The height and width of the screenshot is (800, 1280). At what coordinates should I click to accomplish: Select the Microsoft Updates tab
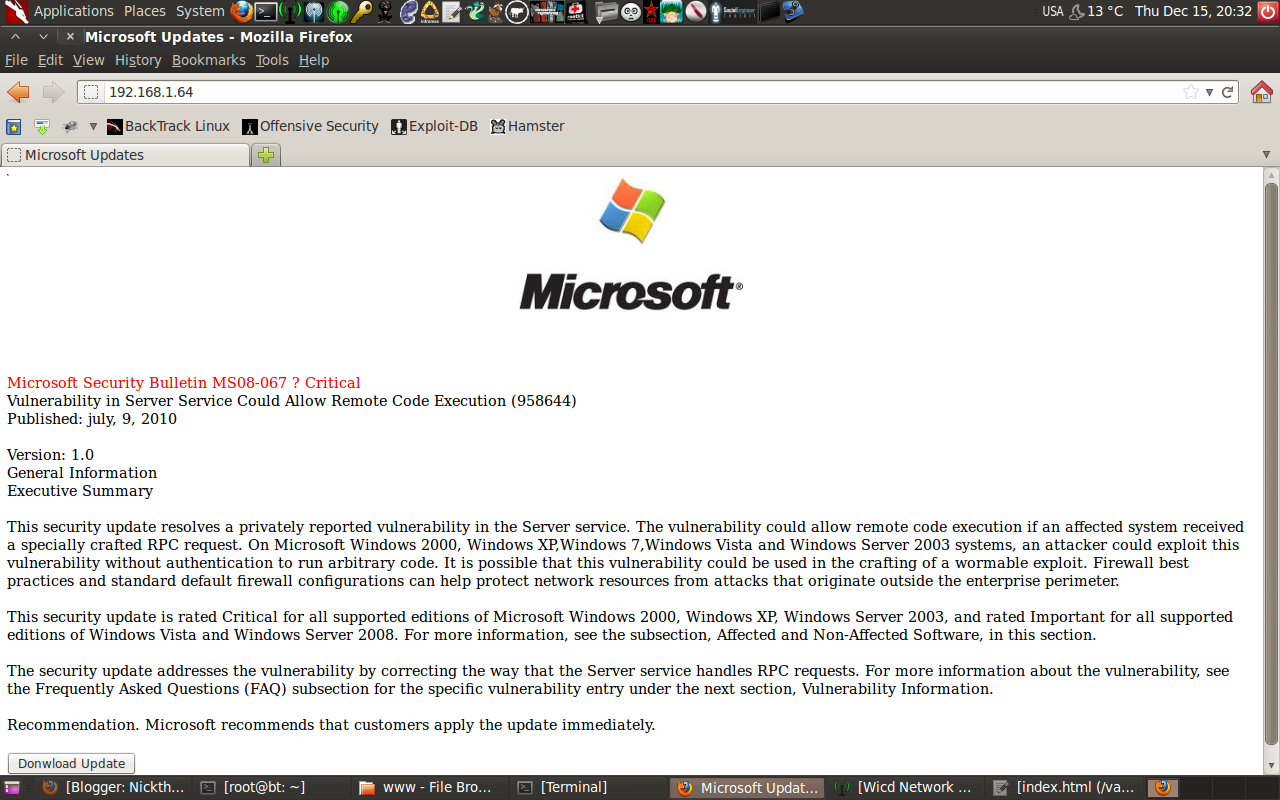(x=125, y=155)
